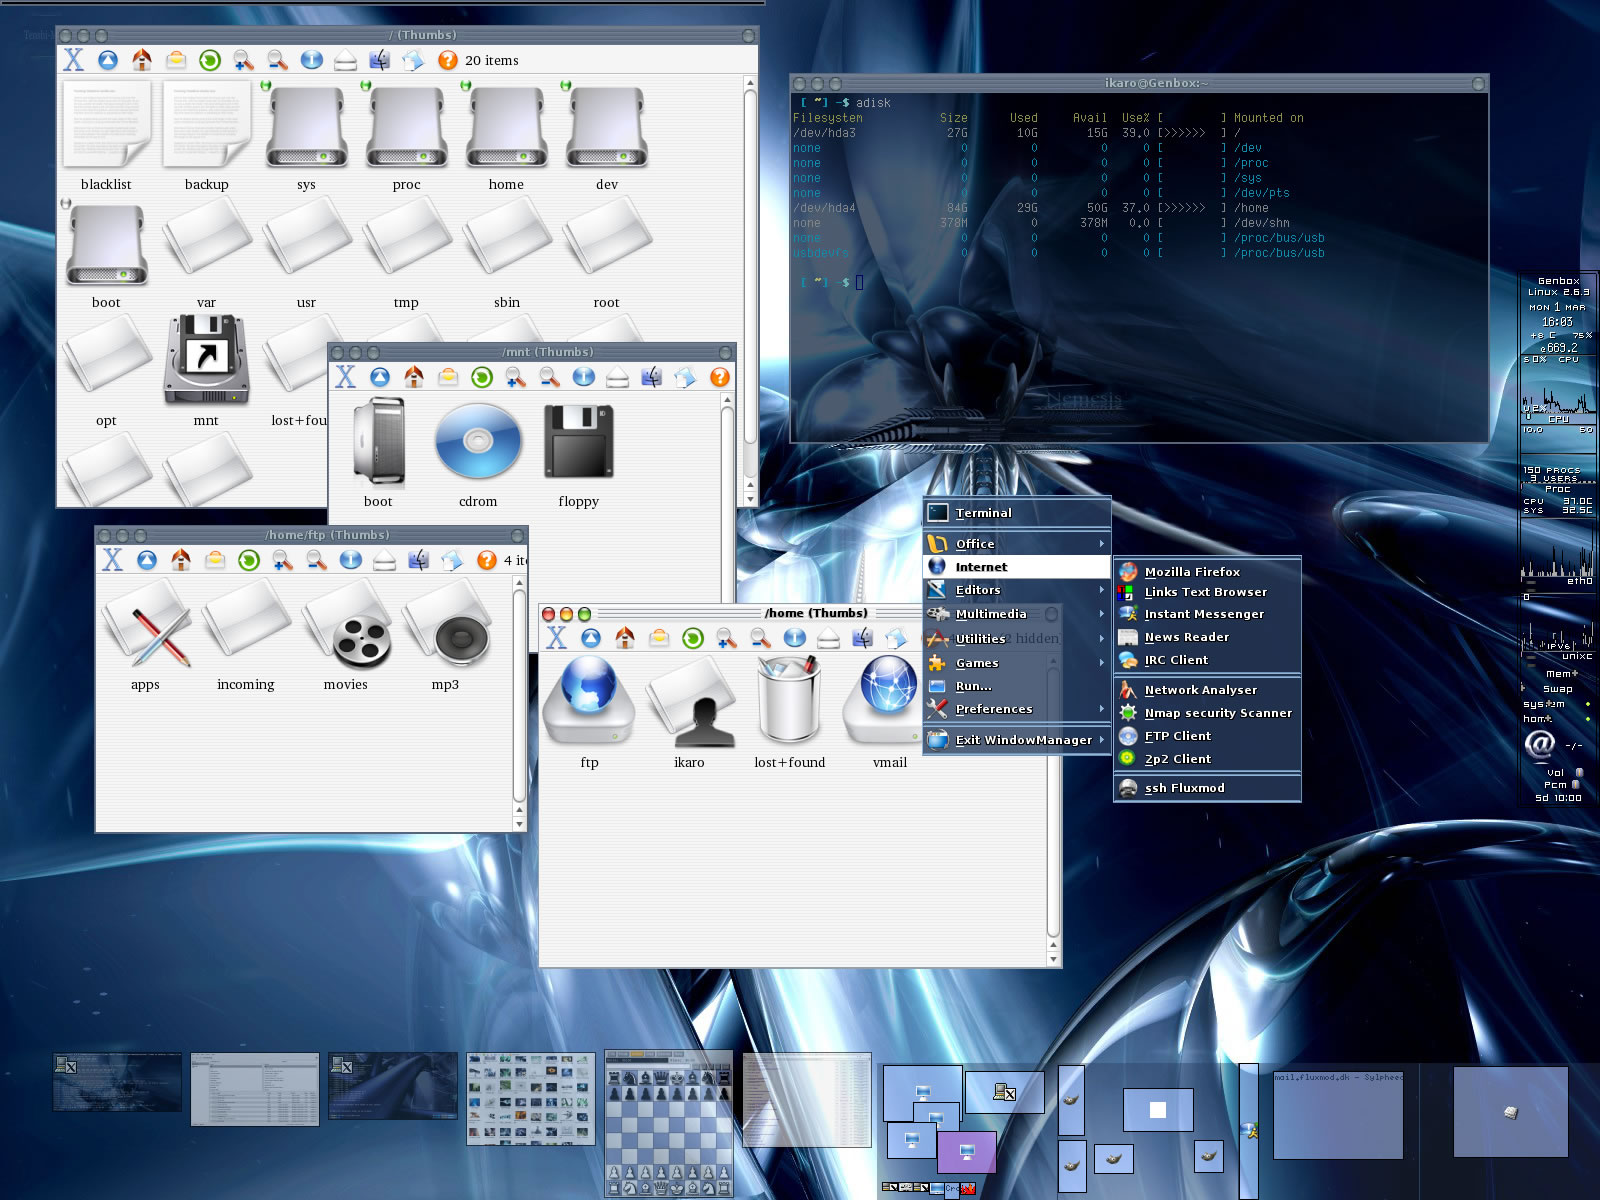
Task: Open the floppy disk icon
Action: [578, 441]
